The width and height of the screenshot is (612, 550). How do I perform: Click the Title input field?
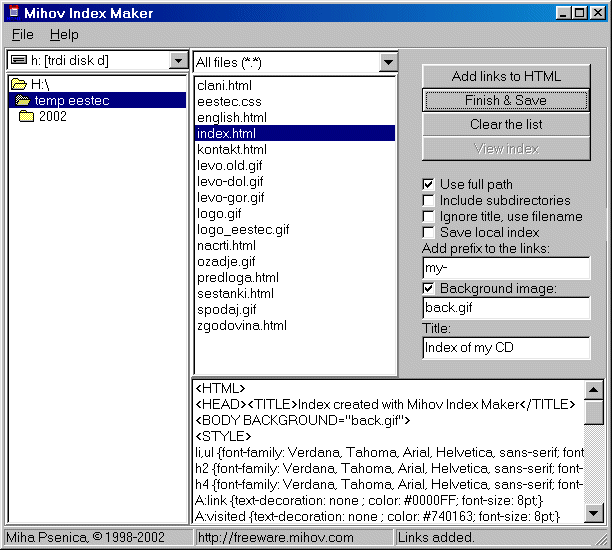(506, 348)
